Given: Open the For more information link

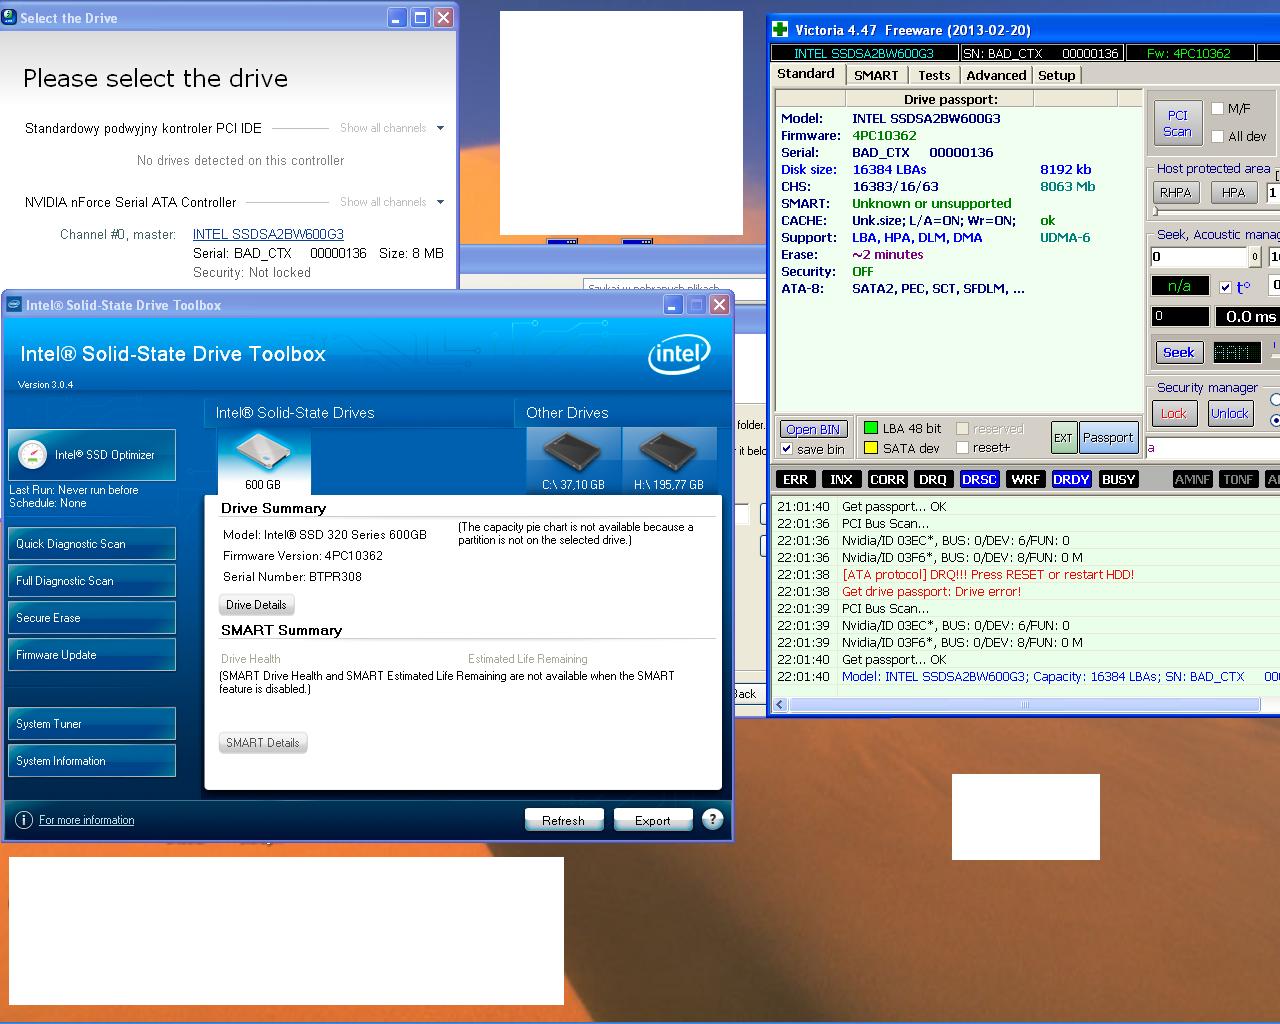Looking at the screenshot, I should 86,820.
